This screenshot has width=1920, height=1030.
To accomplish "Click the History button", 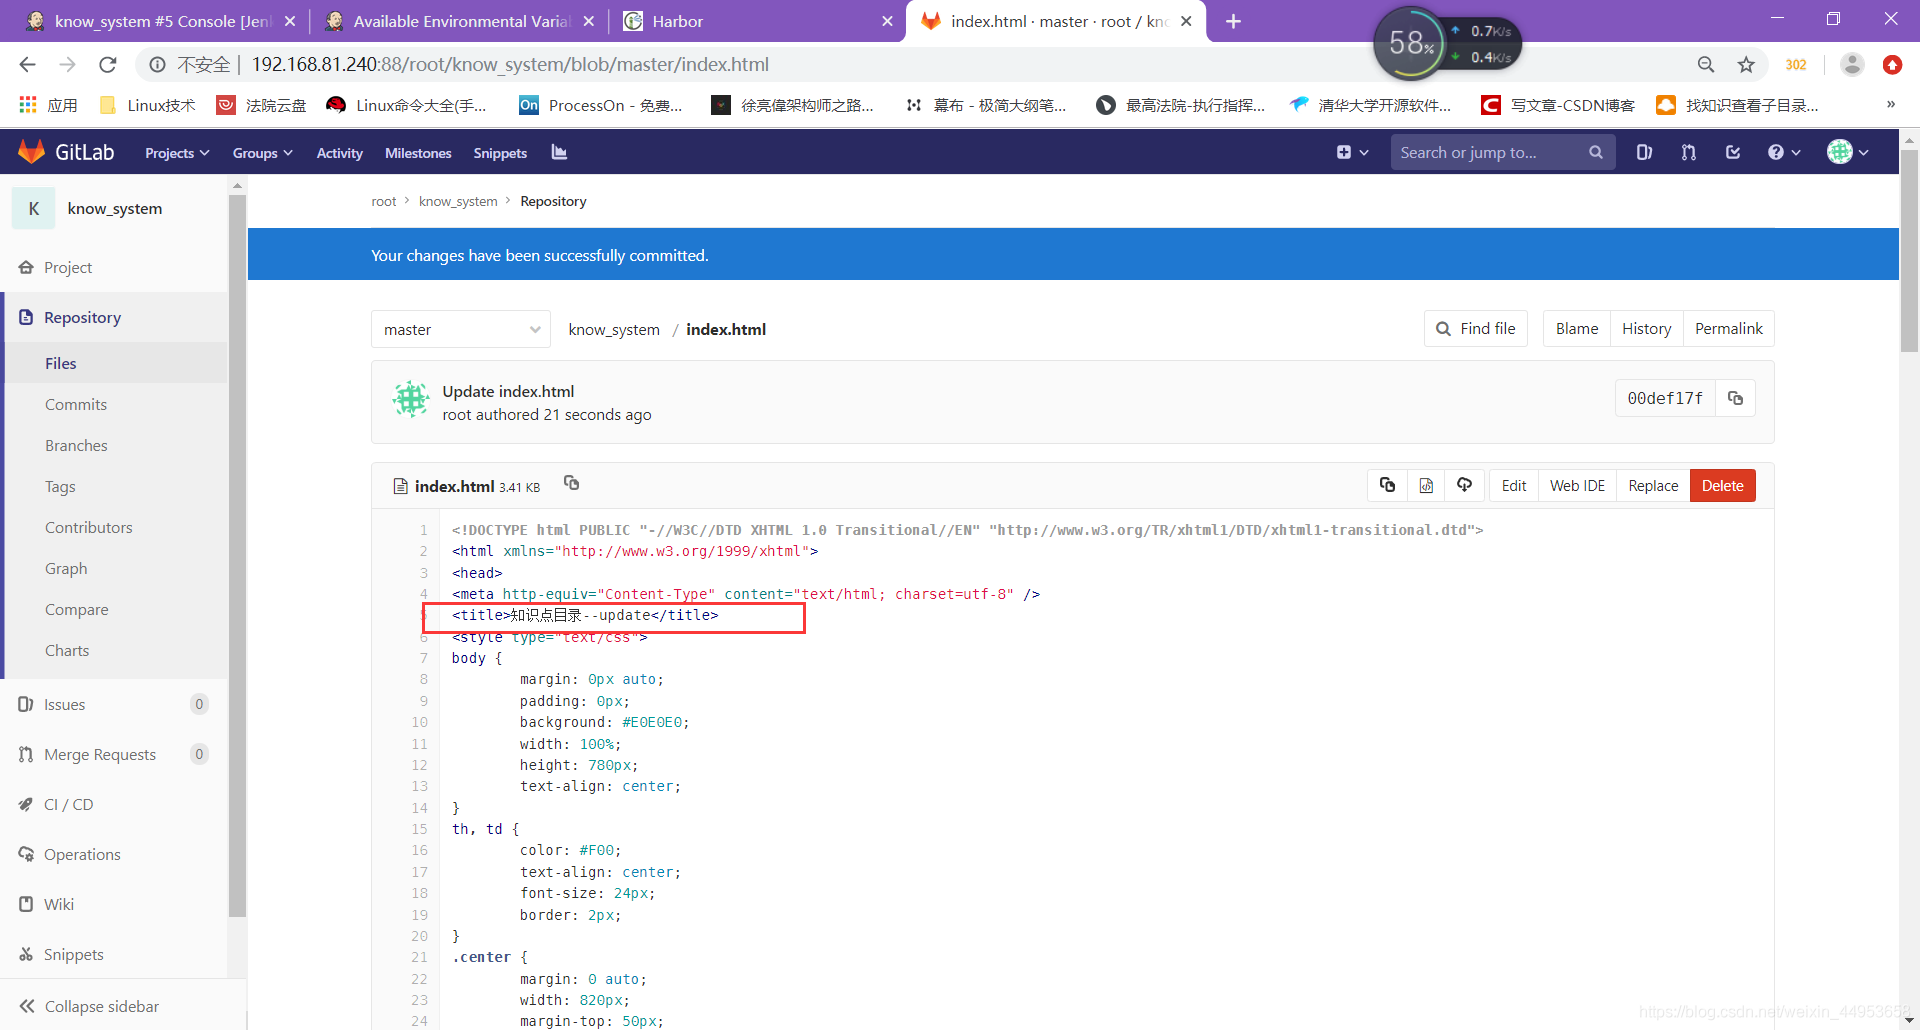I will pyautogui.click(x=1646, y=328).
